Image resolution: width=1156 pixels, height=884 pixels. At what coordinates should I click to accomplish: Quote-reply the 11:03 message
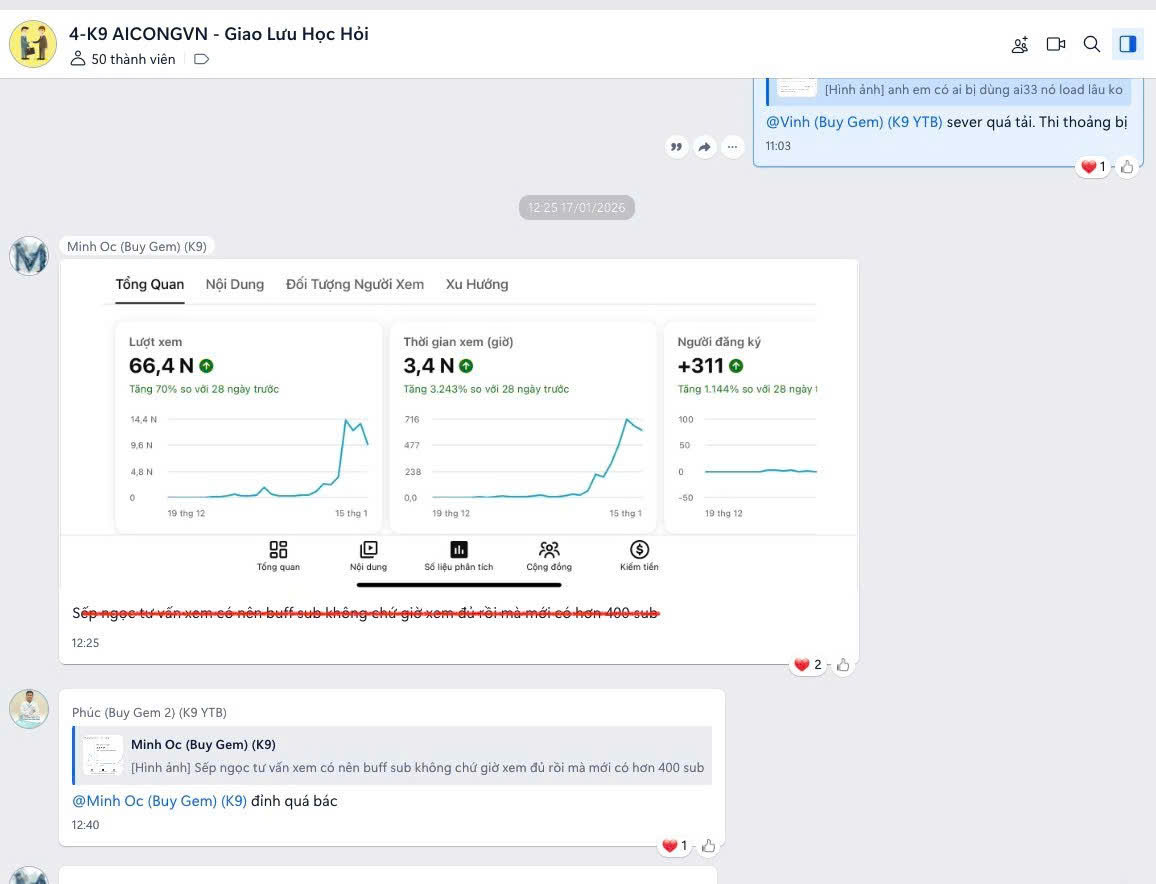coord(676,147)
